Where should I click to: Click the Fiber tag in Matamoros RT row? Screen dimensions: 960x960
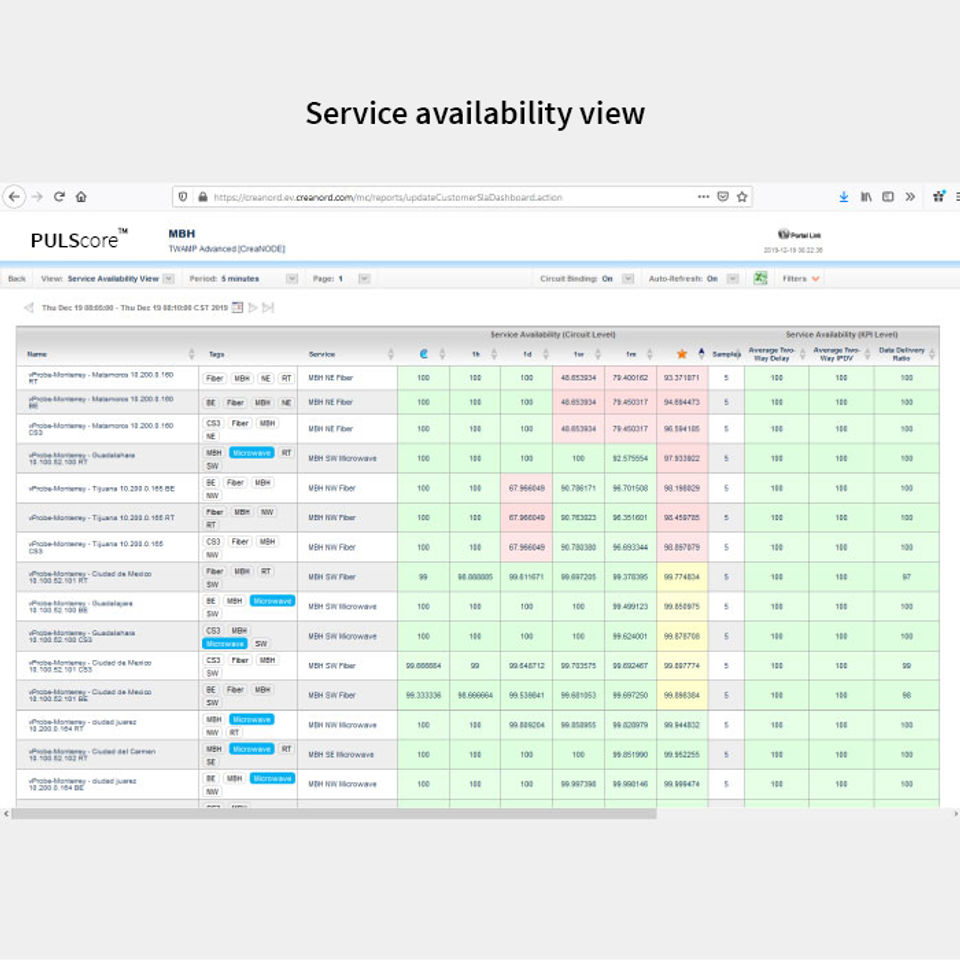(x=215, y=378)
